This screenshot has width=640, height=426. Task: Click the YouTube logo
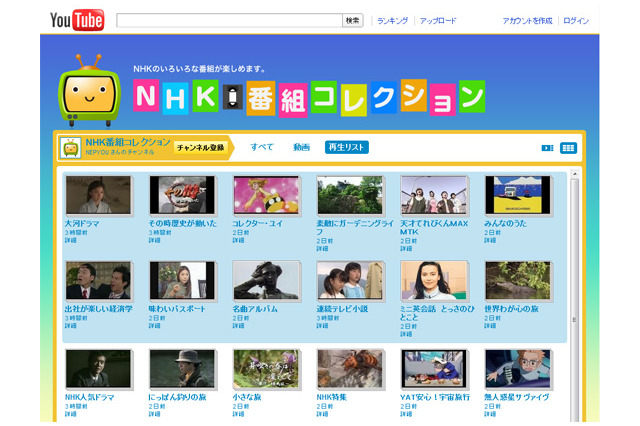click(77, 20)
